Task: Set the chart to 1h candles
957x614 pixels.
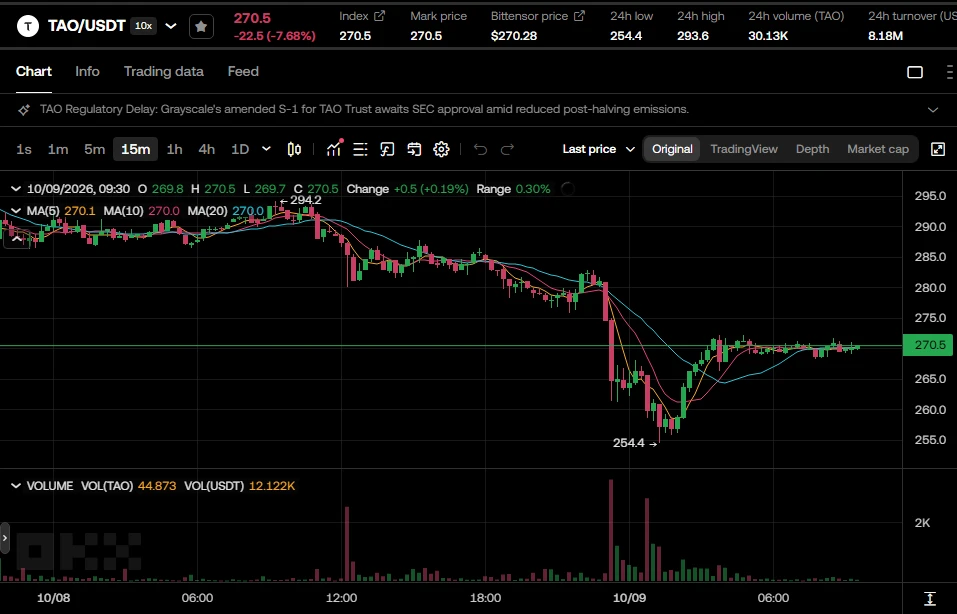Action: (175, 150)
